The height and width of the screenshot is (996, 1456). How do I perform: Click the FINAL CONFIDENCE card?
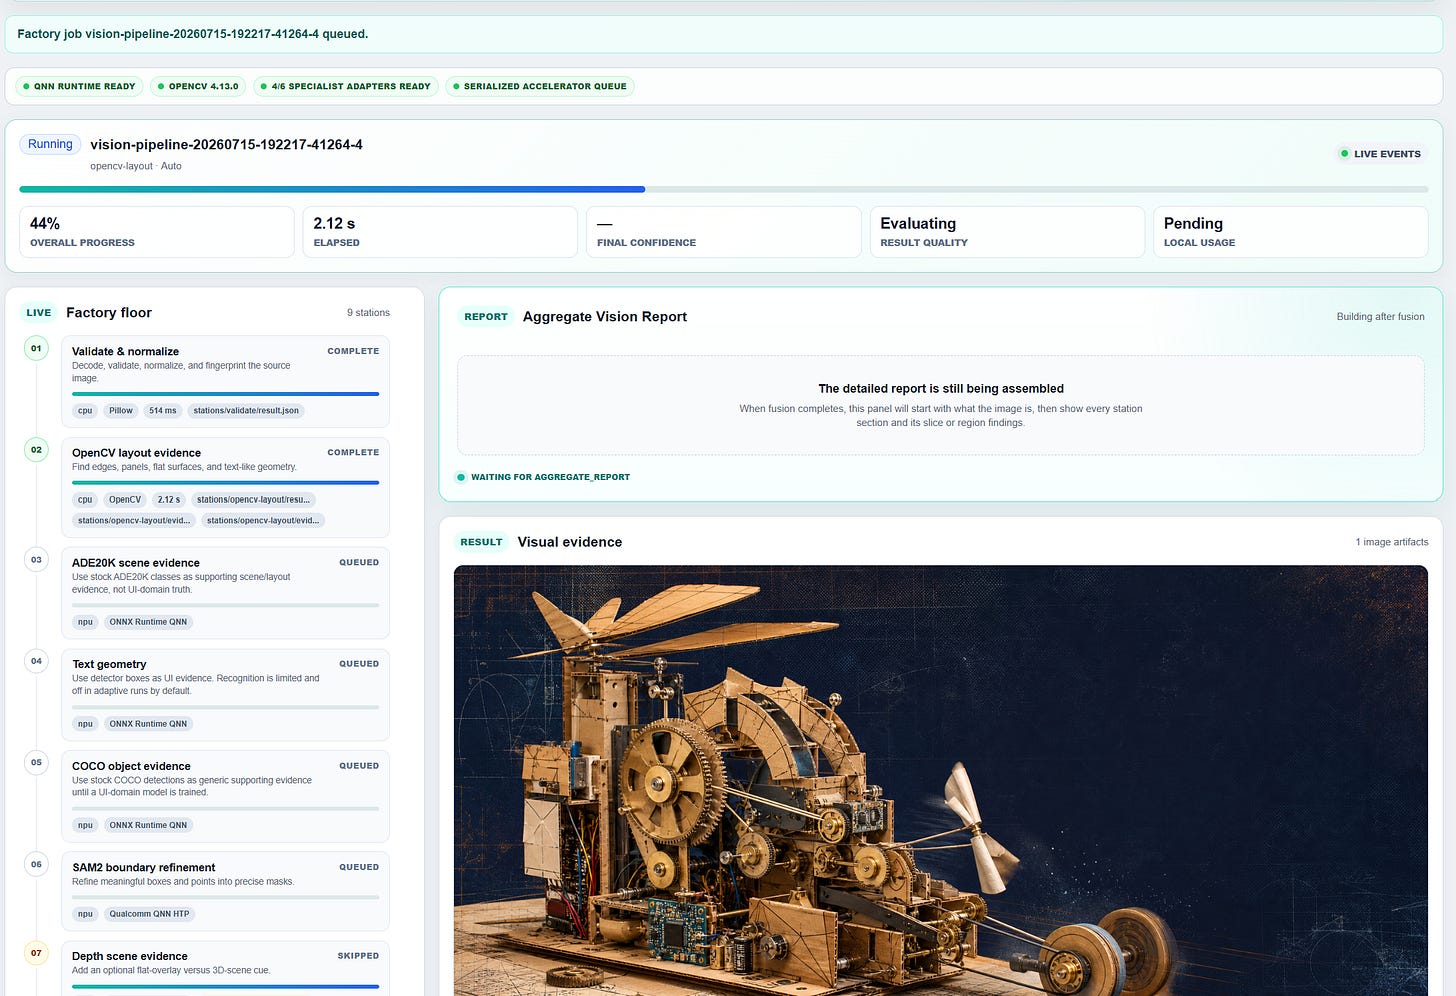(x=724, y=232)
